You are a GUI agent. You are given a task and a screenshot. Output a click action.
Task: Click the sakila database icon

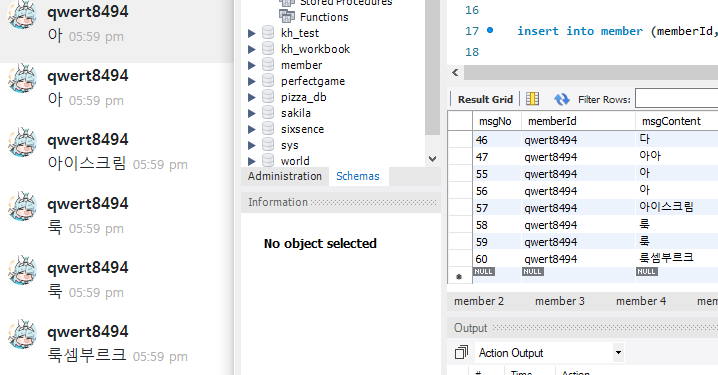[x=268, y=113]
